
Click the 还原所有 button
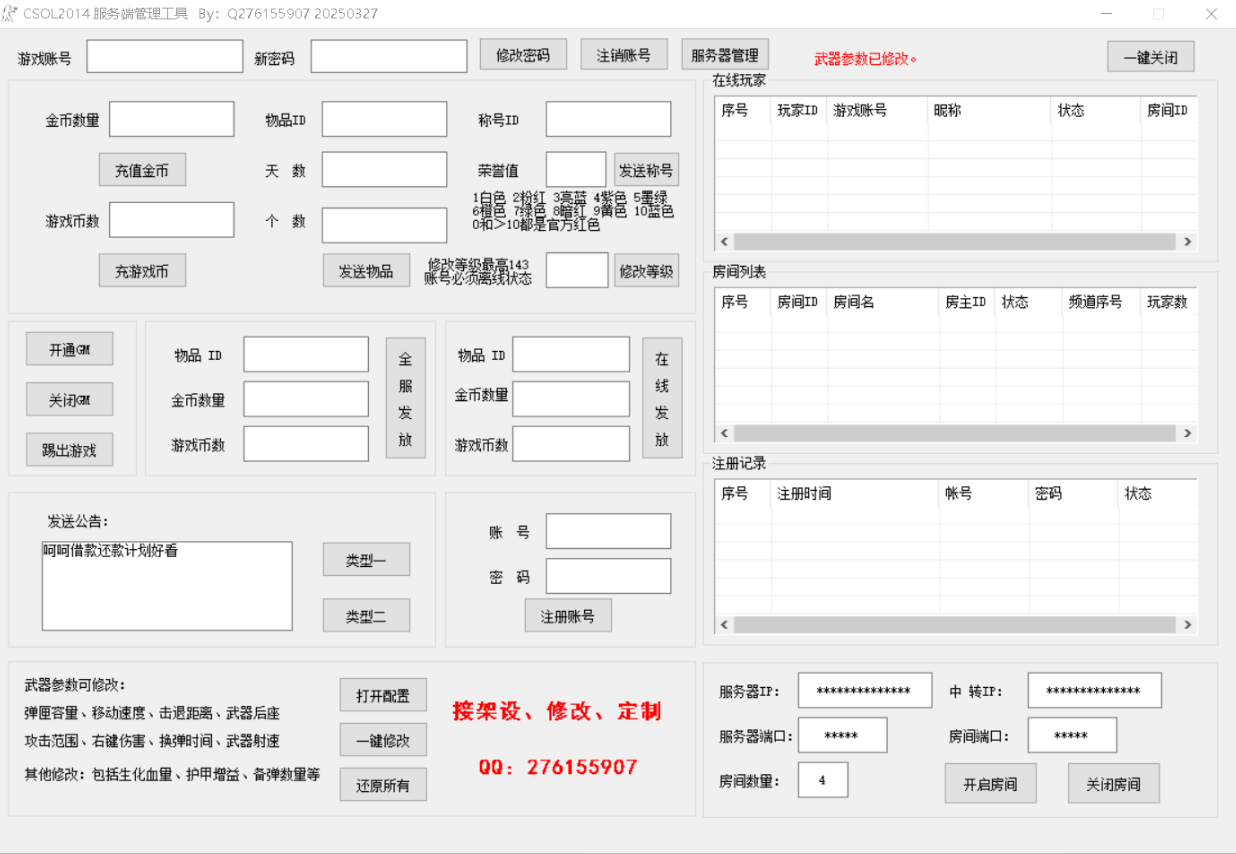pos(383,785)
